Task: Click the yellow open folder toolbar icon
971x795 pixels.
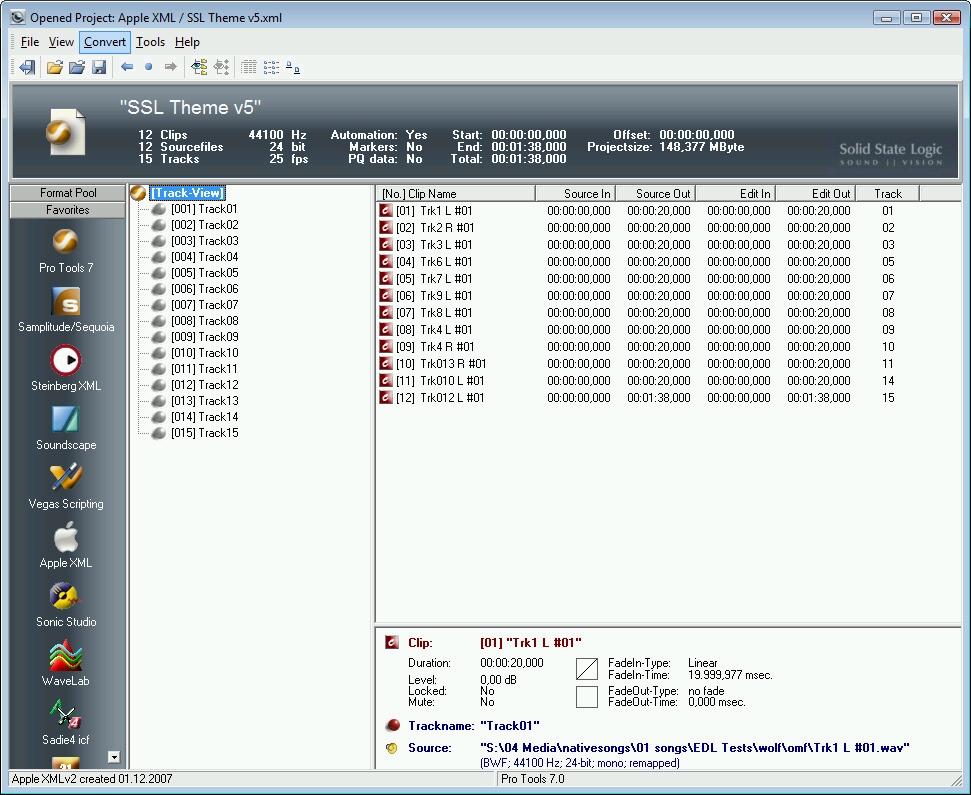Action: click(x=54, y=67)
